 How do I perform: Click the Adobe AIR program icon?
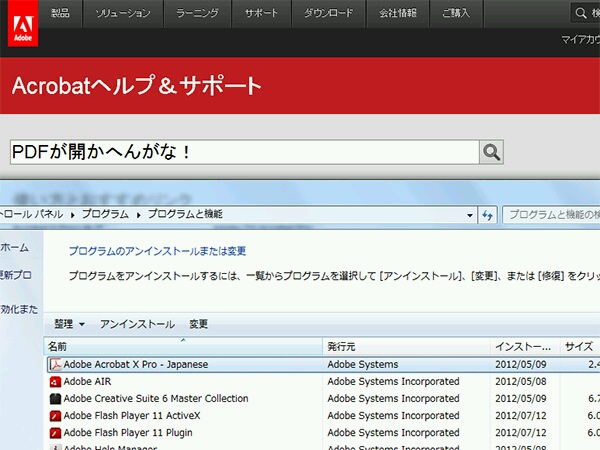[x=55, y=382]
